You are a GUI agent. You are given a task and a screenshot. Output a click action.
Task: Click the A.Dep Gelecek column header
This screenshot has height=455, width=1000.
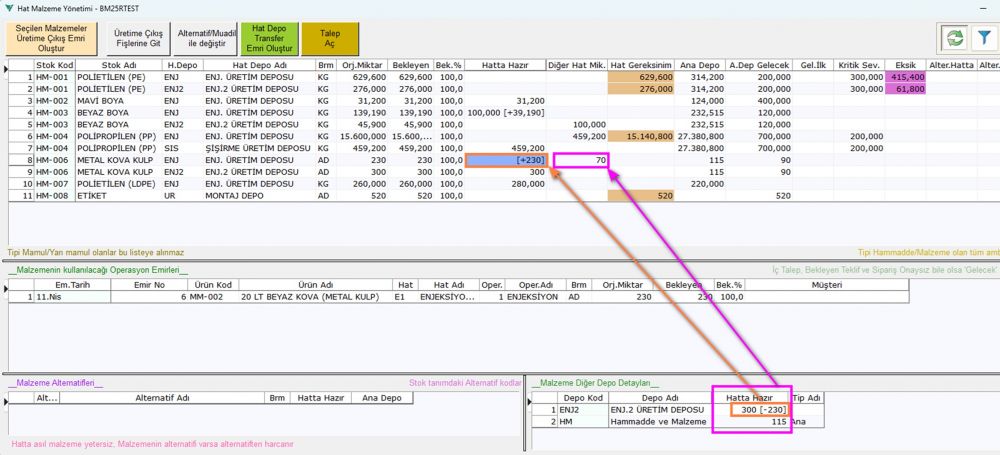point(759,65)
